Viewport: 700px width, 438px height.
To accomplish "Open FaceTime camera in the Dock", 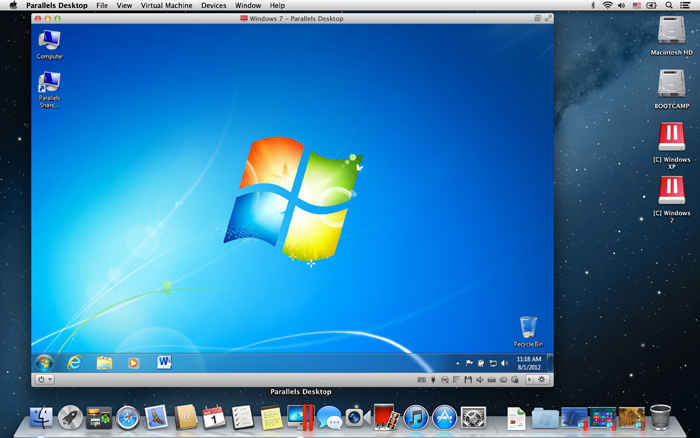I will point(358,418).
